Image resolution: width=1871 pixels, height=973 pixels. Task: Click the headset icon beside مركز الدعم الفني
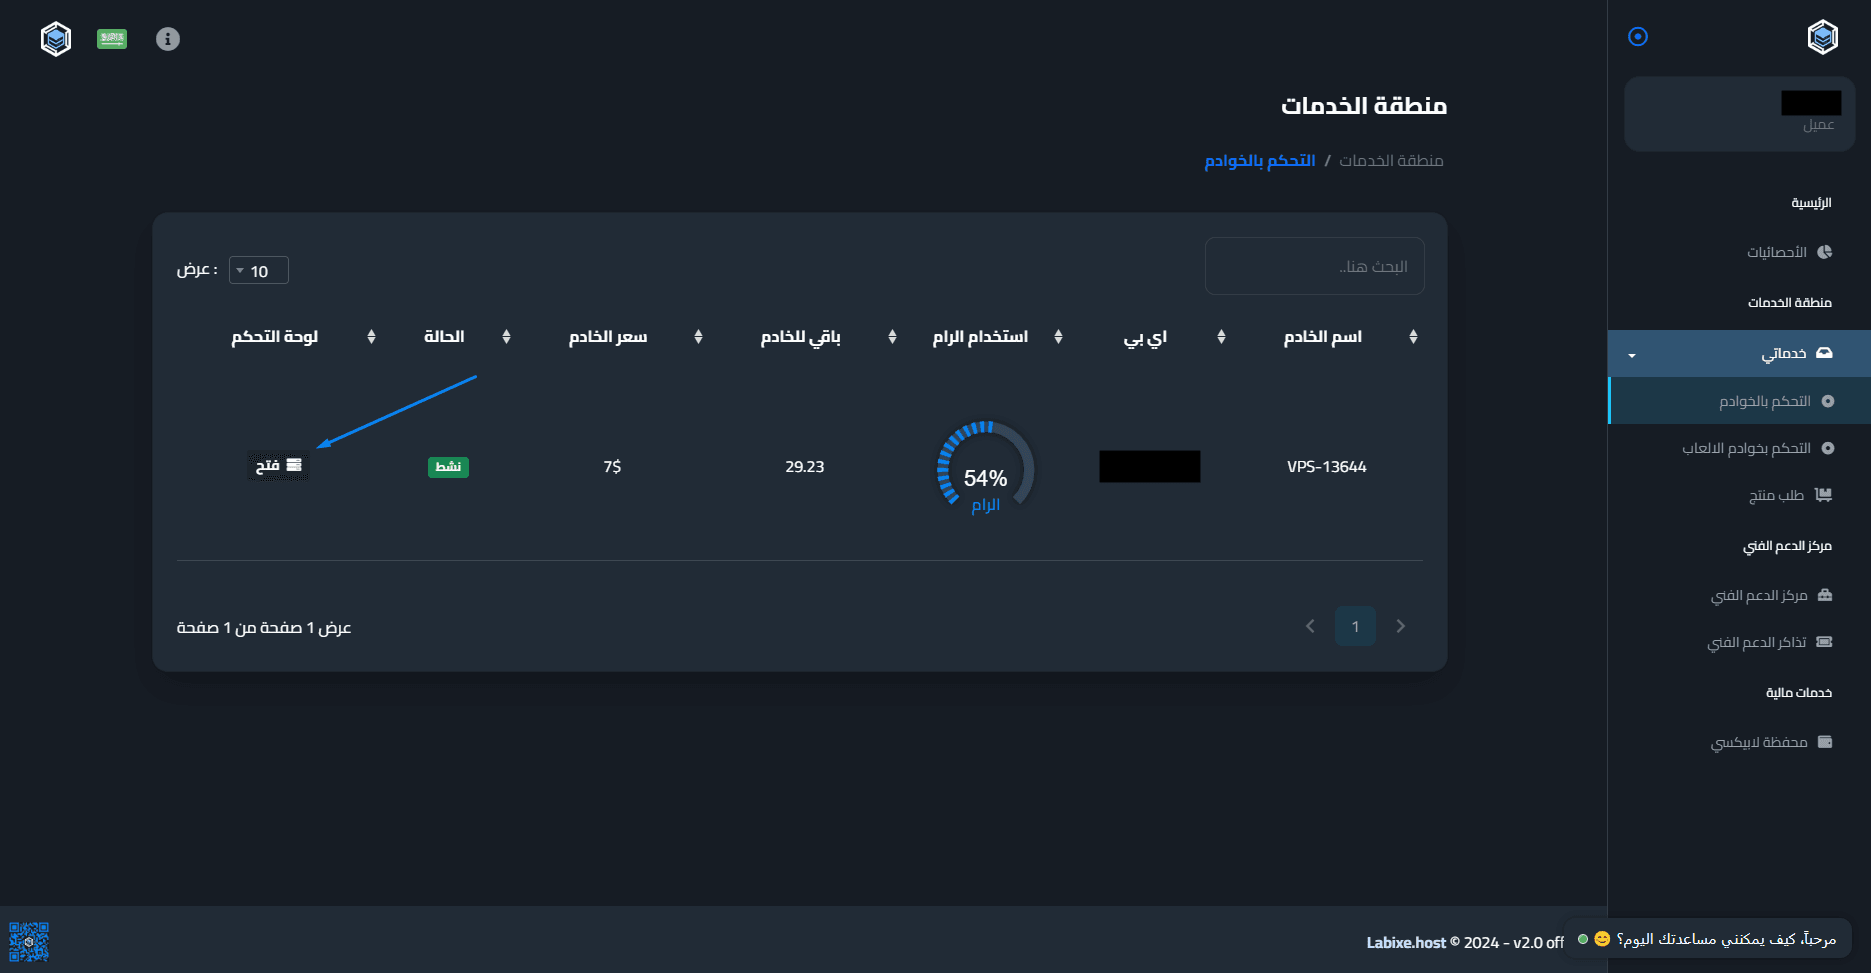(x=1825, y=595)
